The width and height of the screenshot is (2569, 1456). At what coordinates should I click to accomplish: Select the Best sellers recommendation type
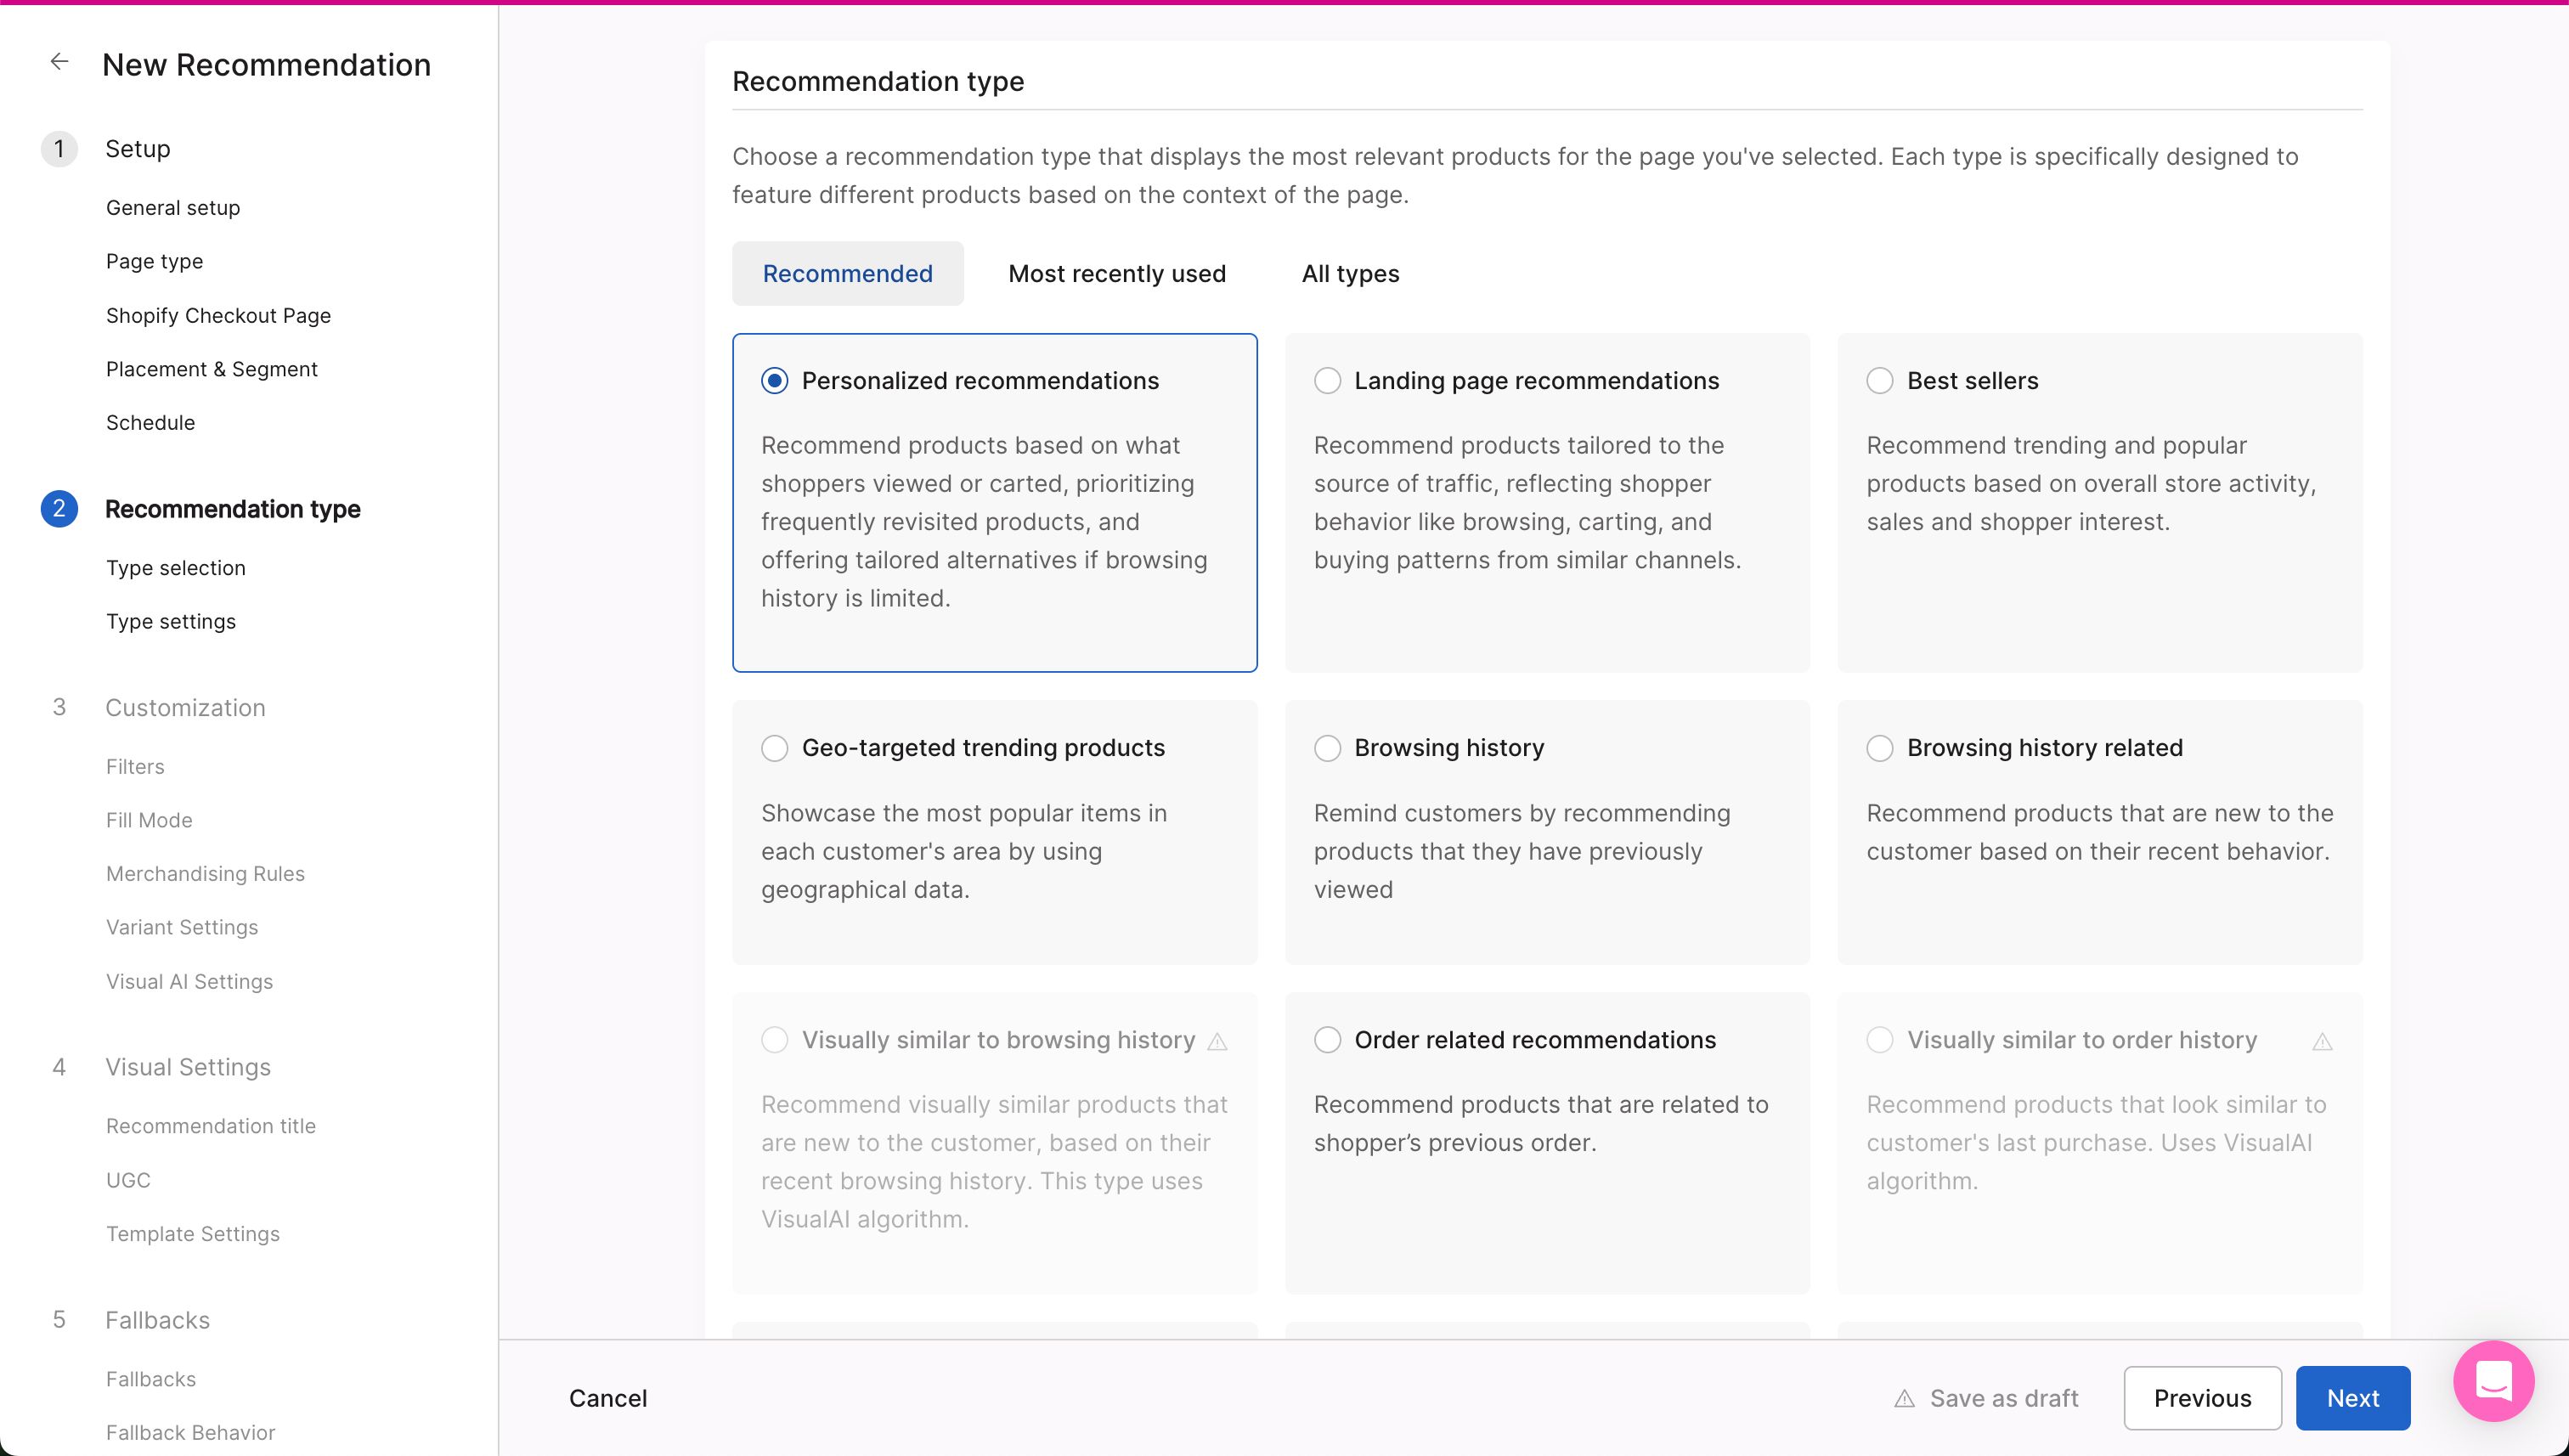coord(1881,380)
